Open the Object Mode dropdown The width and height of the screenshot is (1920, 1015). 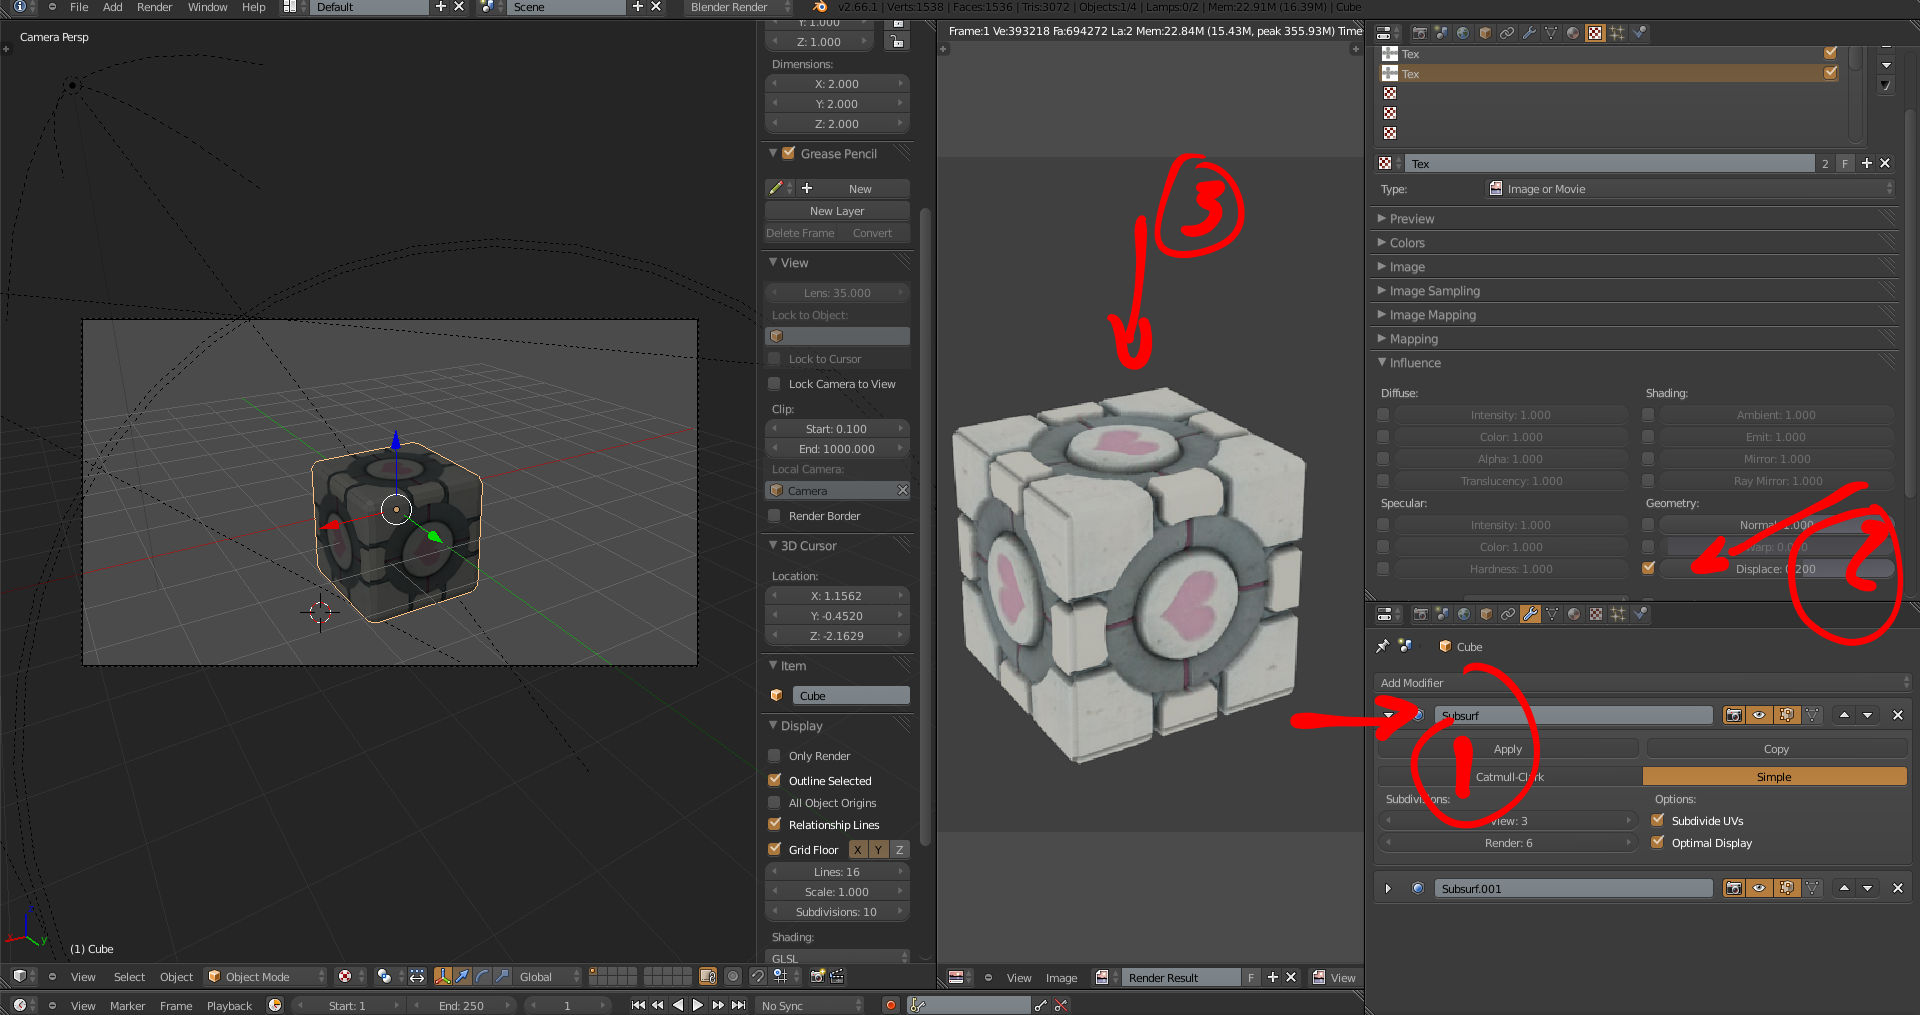(x=266, y=976)
